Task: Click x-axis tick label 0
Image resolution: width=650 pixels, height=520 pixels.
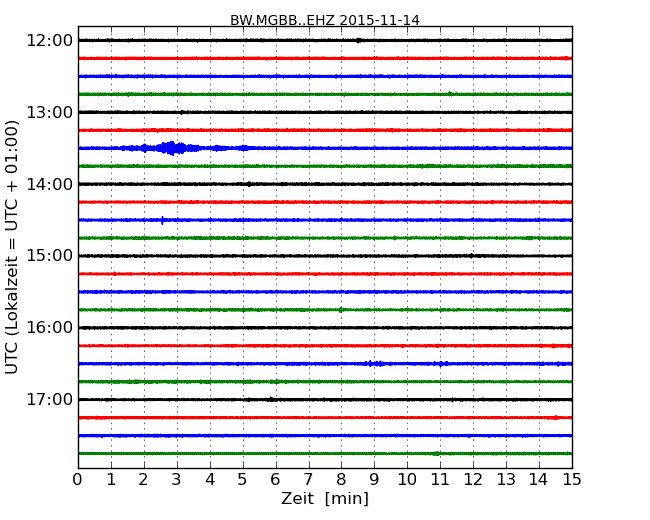Action: pyautogui.click(x=78, y=479)
